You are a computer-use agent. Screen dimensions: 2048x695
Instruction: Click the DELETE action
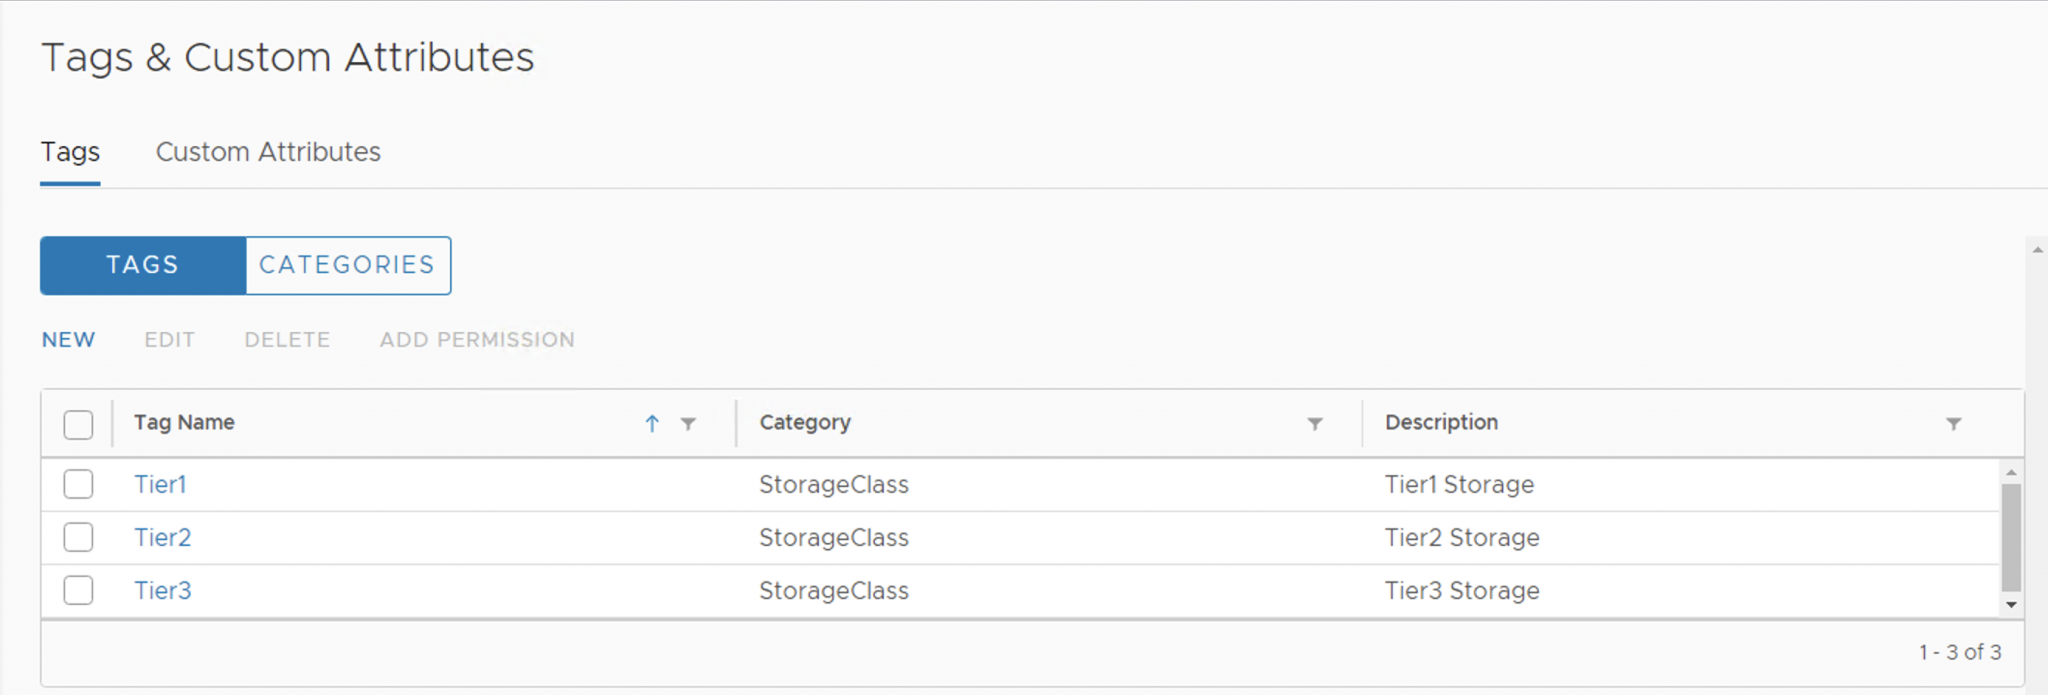tap(287, 339)
